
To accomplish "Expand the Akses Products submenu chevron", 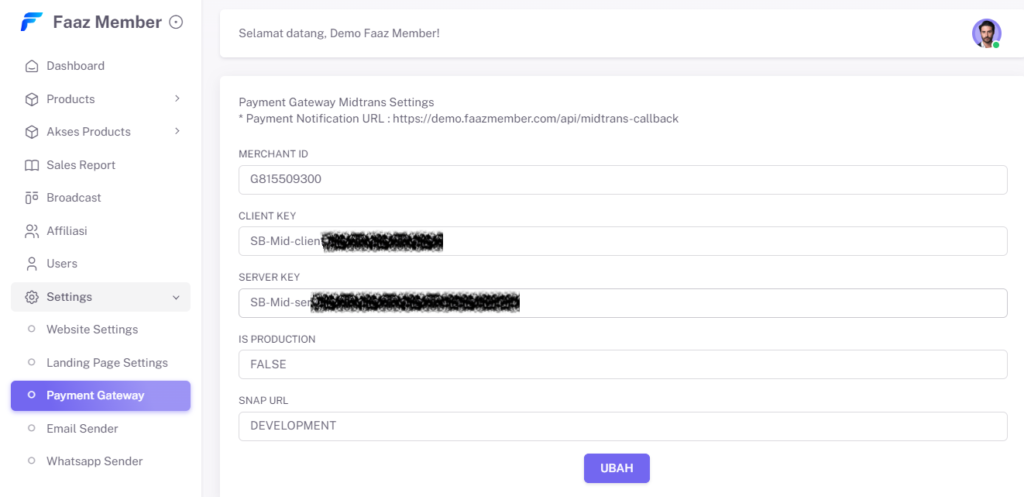I will 177,132.
